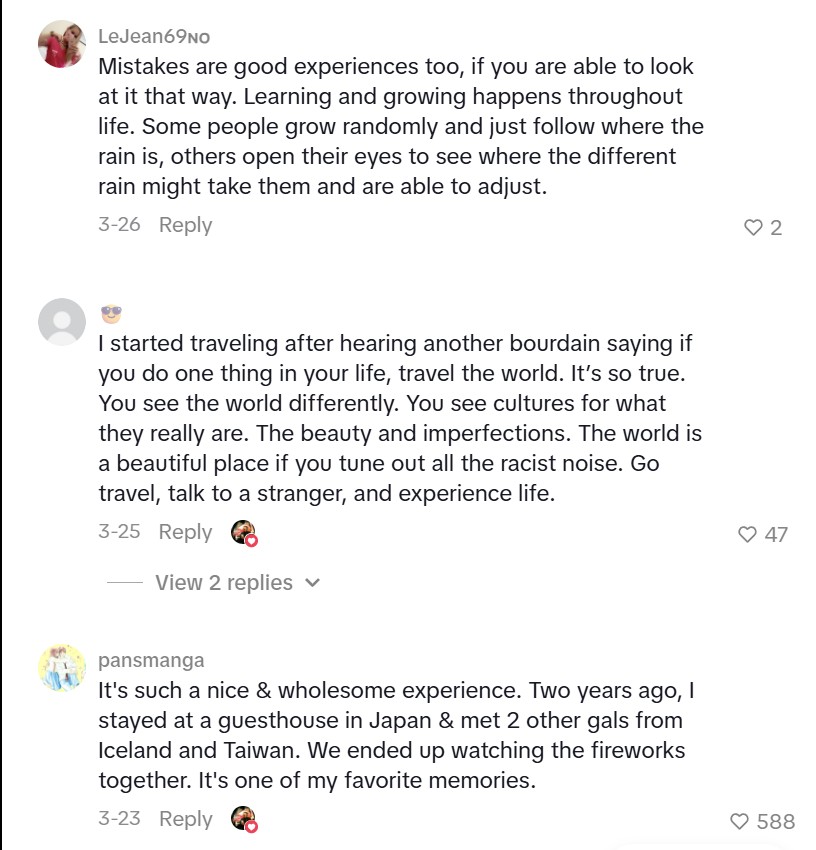Open LeJean69's profile picture
This screenshot has width=816, height=850.
(x=61, y=44)
